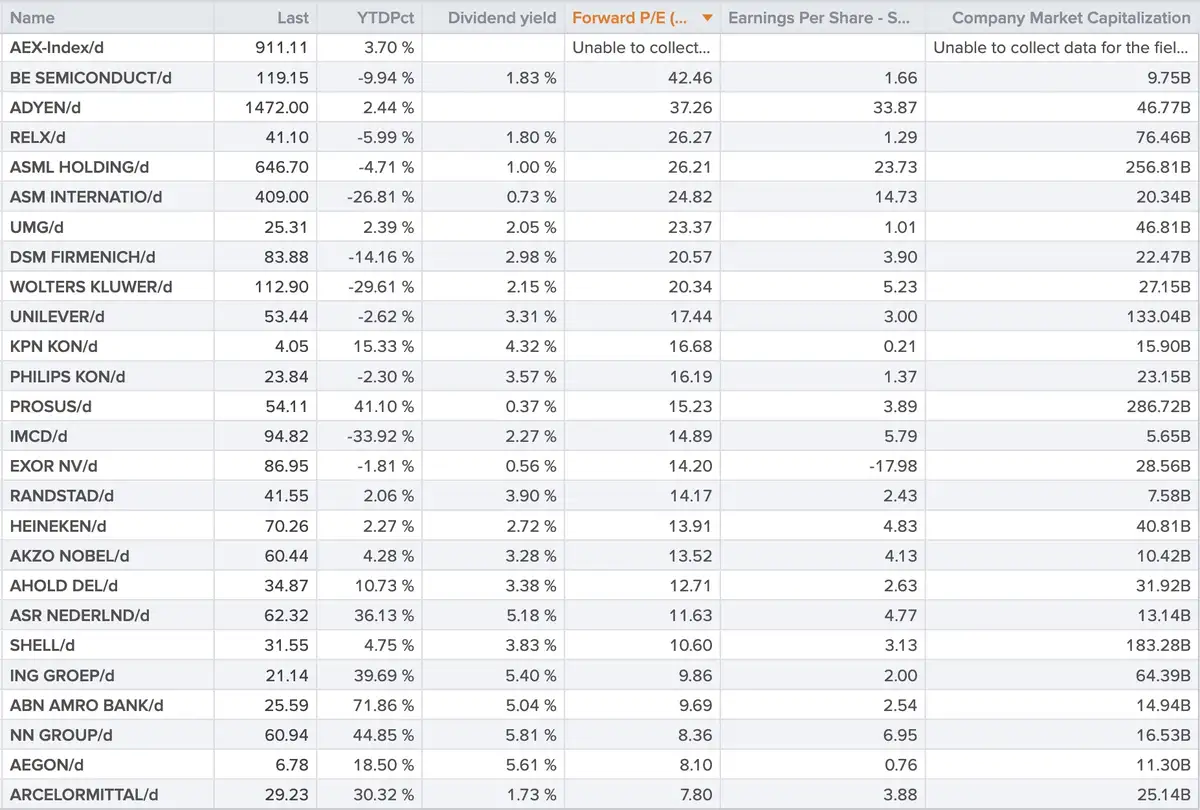Screen dimensions: 1200x810
Task: Select ASR NEDERLND/d instrument name
Action: point(79,617)
